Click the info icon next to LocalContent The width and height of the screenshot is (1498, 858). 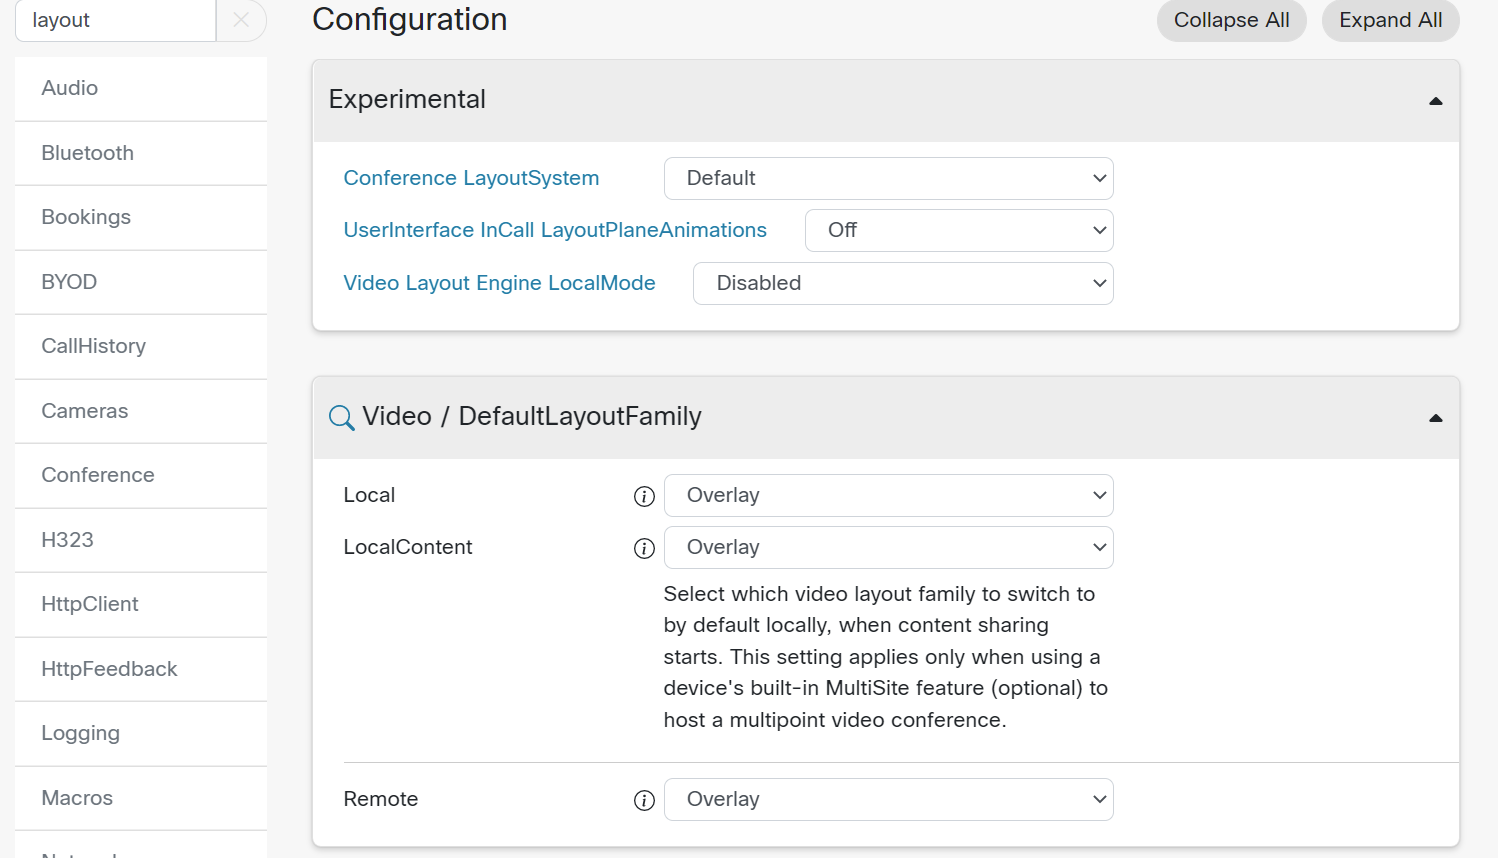pos(644,548)
